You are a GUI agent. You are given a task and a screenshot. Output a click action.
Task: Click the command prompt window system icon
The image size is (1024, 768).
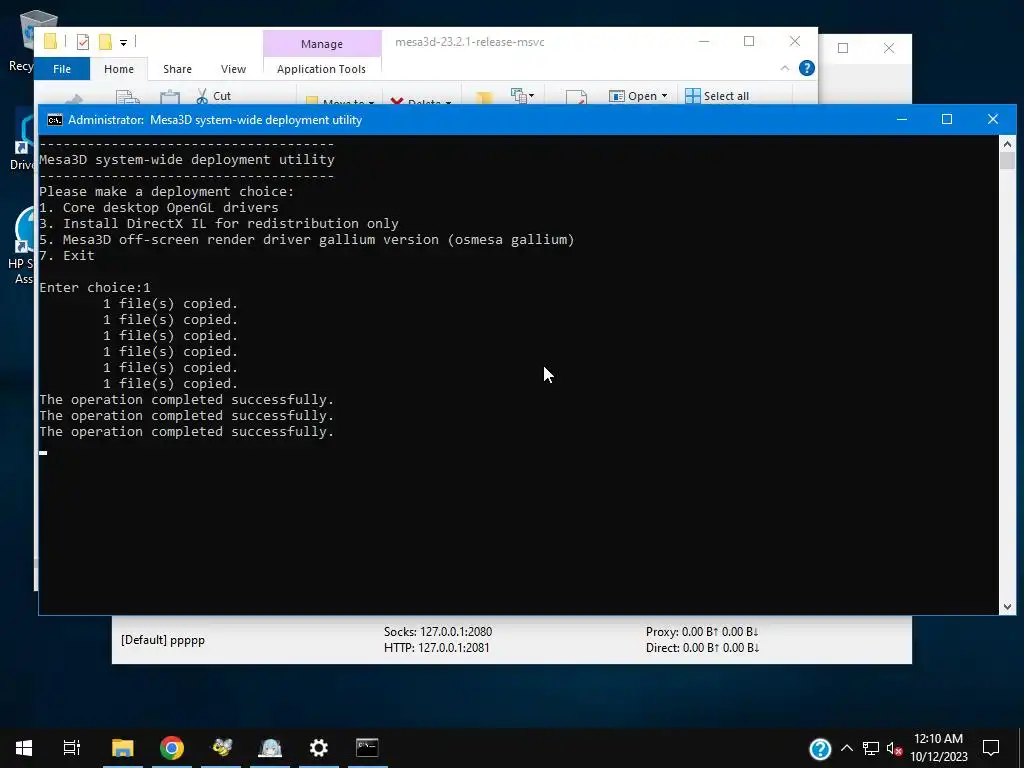pyautogui.click(x=55, y=120)
